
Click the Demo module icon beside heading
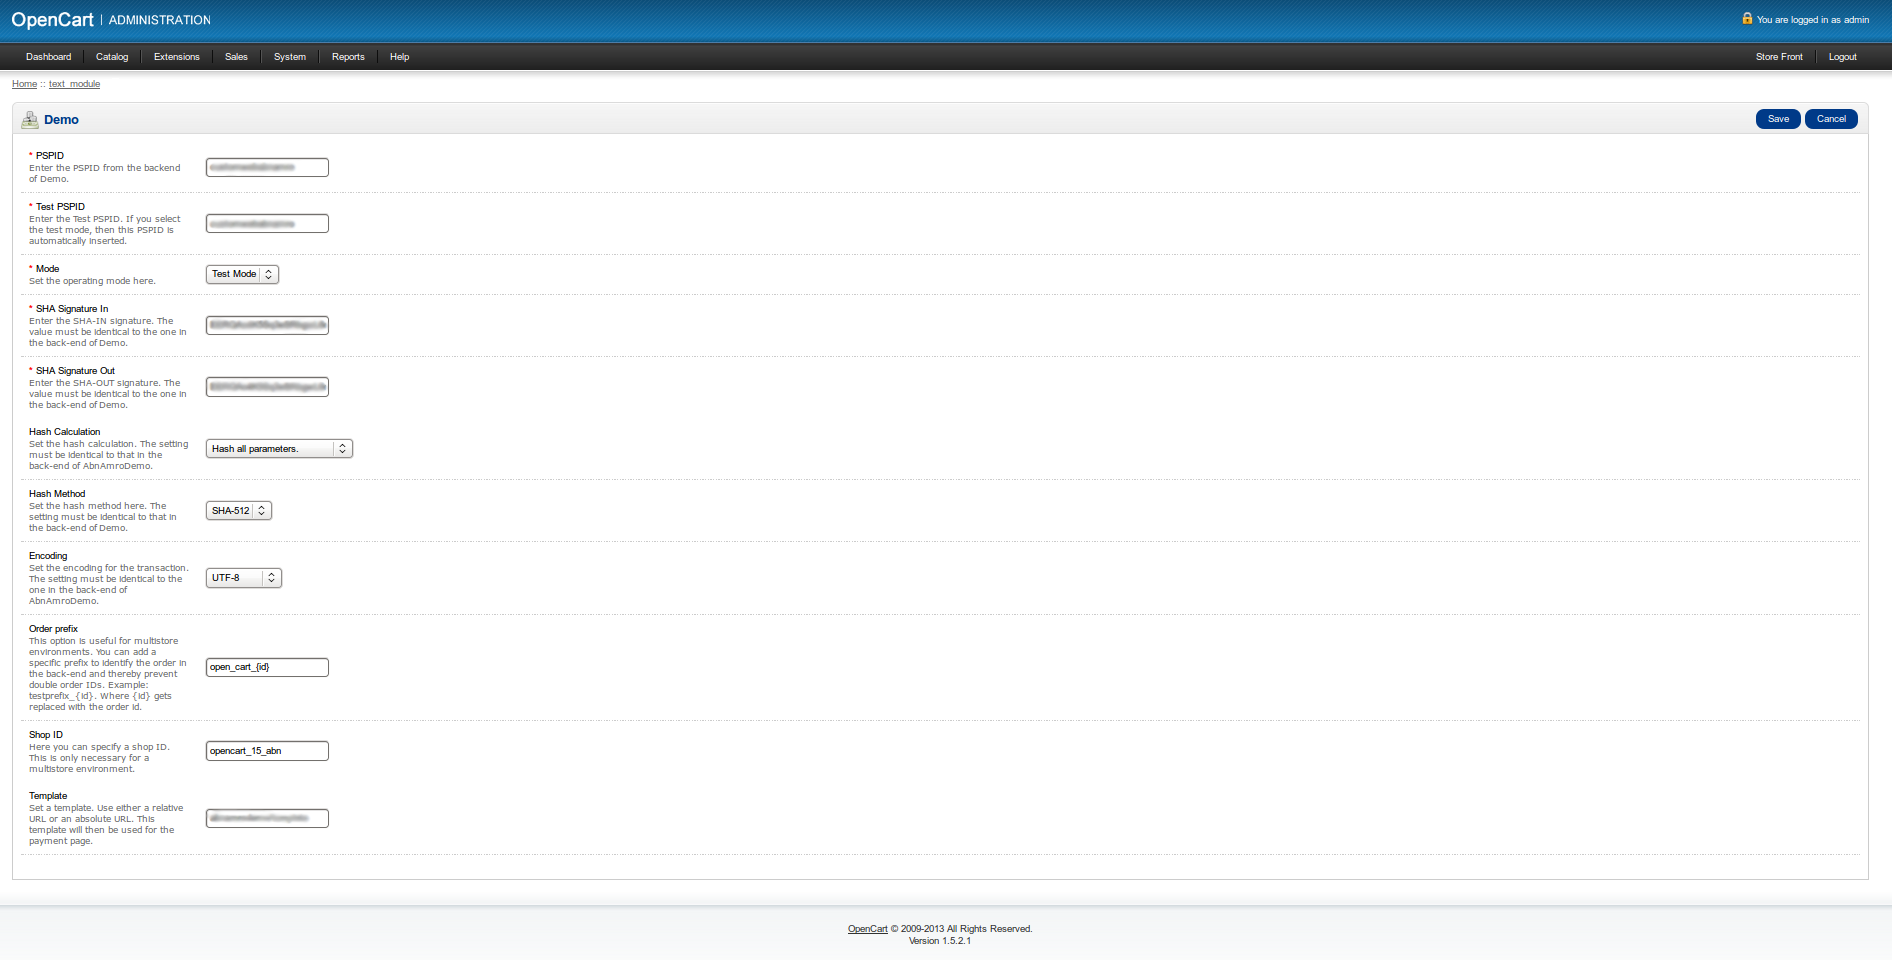coord(30,120)
